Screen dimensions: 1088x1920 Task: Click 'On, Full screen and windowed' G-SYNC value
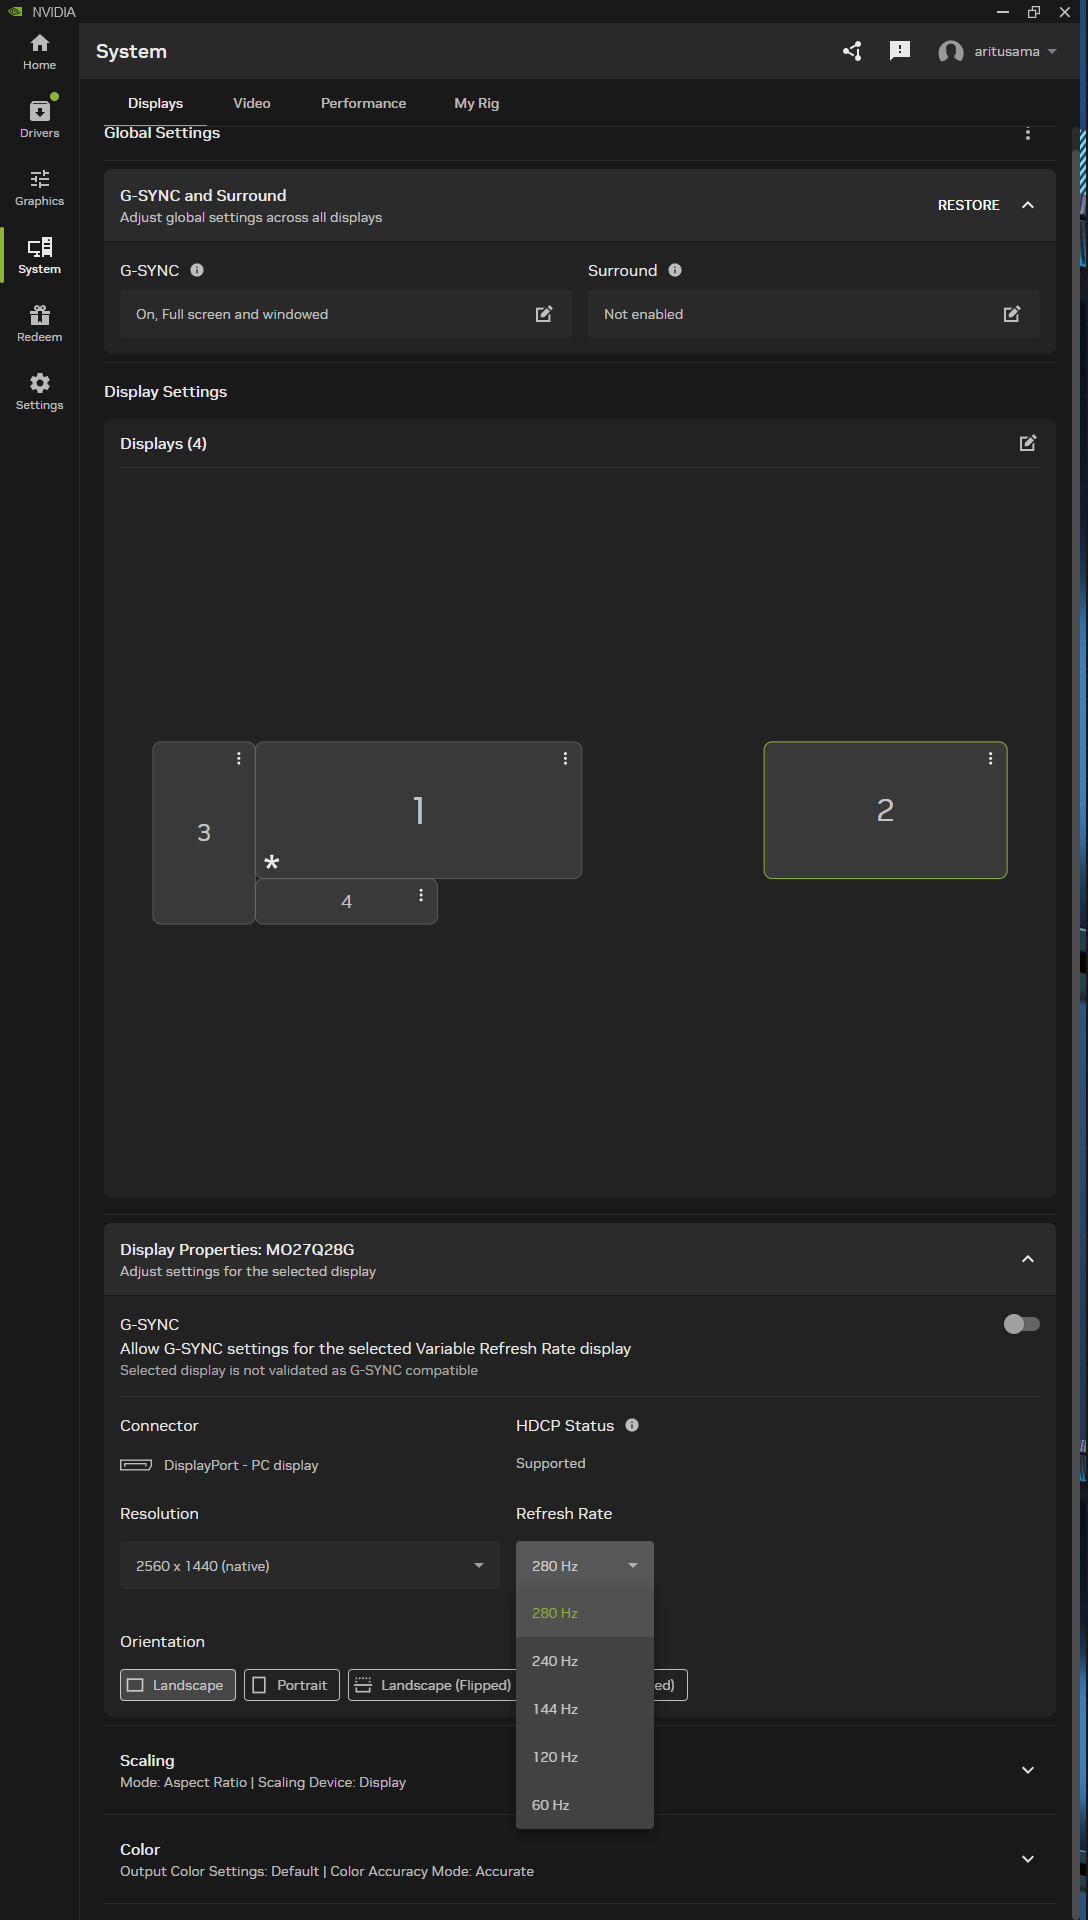(x=232, y=314)
